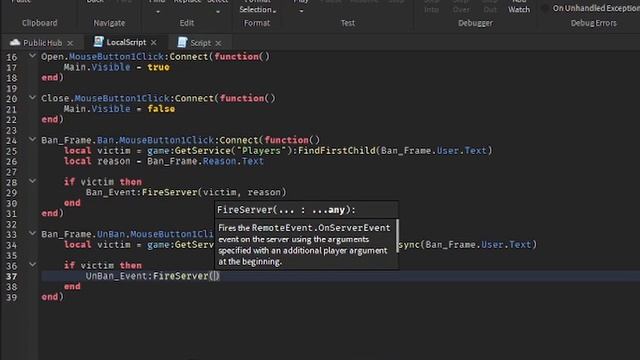This screenshot has width=640, height=360.
Task: Click 'User.Text' at end of line 25
Action: (462, 151)
